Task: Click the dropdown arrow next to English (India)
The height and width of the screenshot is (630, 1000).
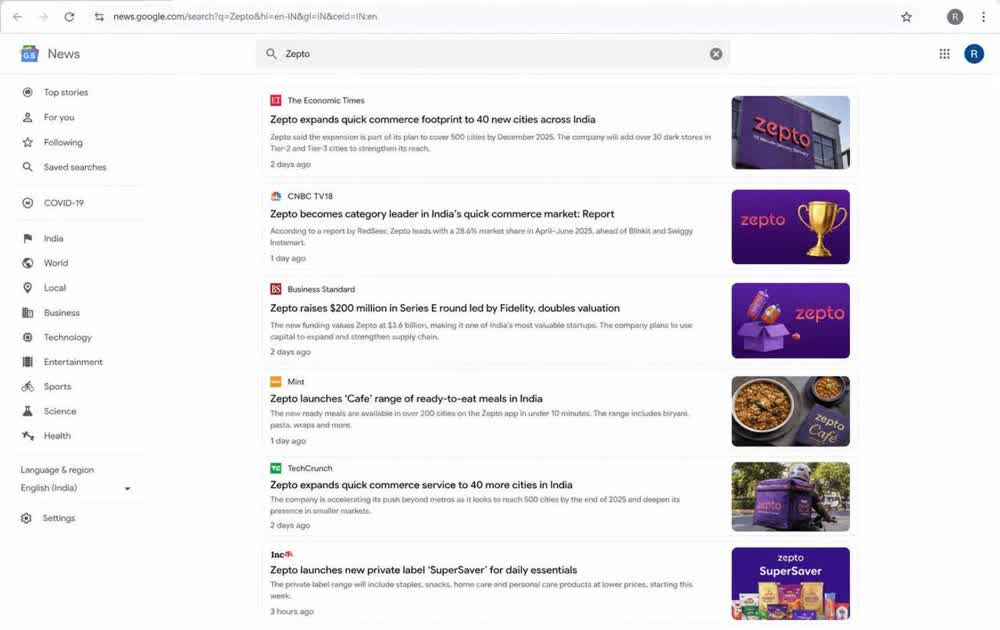Action: pos(128,488)
